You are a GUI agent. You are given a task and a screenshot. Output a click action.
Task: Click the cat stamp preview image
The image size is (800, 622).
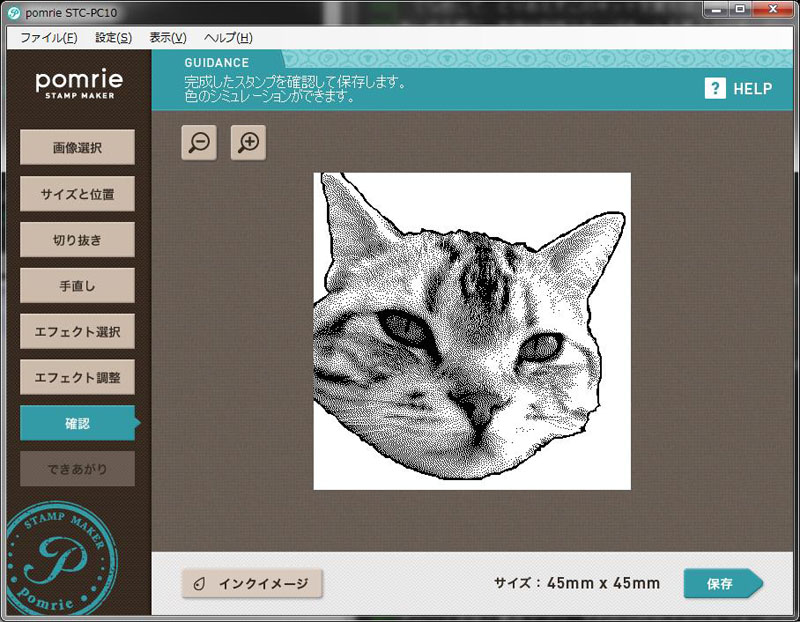point(470,330)
